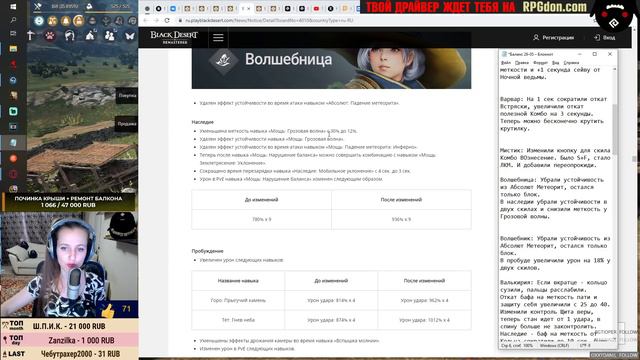This screenshot has height=360, width=640.
Task: Open the Windows Start menu
Action: pos(13,7)
